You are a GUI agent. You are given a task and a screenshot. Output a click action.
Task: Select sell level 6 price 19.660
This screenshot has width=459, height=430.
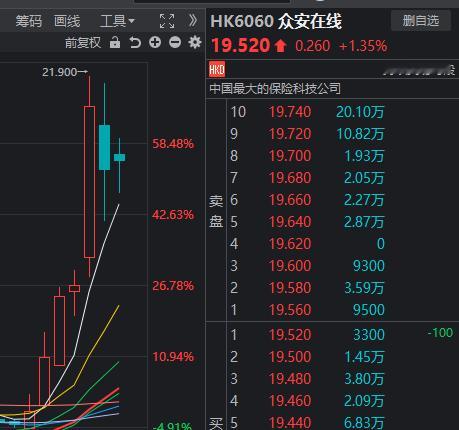coord(290,200)
